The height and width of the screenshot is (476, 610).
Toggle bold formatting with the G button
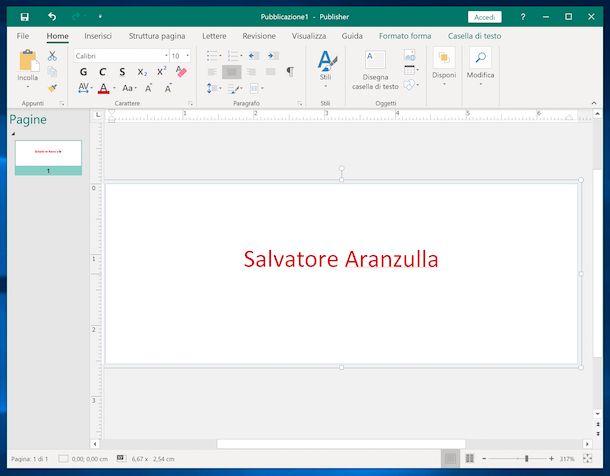tap(83, 72)
